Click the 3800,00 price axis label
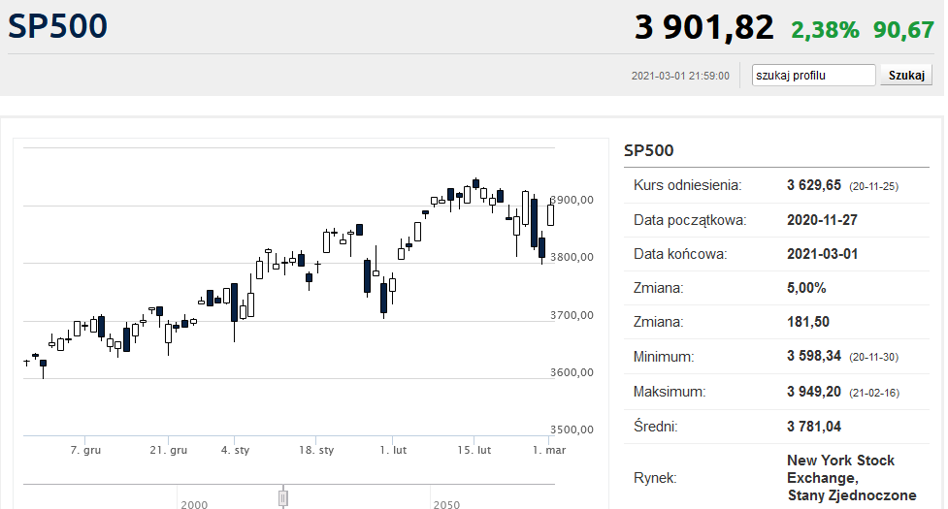948x509 pixels. (572, 257)
